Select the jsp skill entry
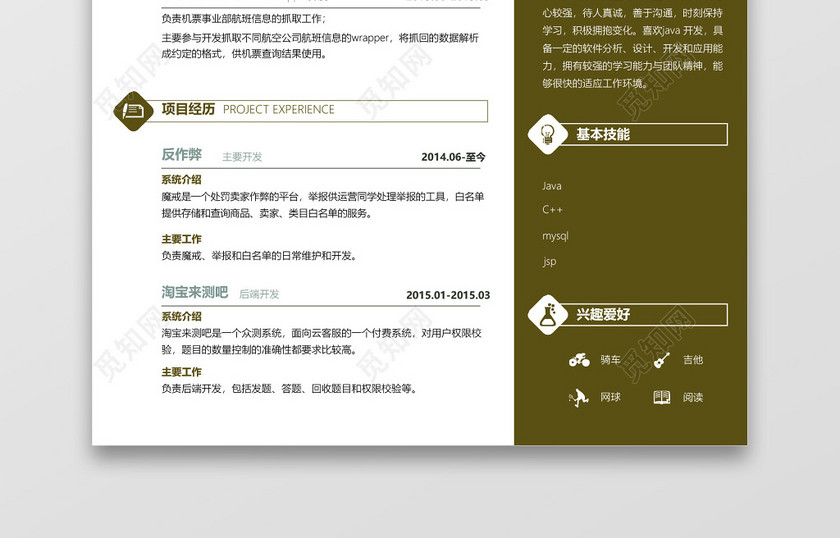This screenshot has height=538, width=840. pyautogui.click(x=549, y=261)
